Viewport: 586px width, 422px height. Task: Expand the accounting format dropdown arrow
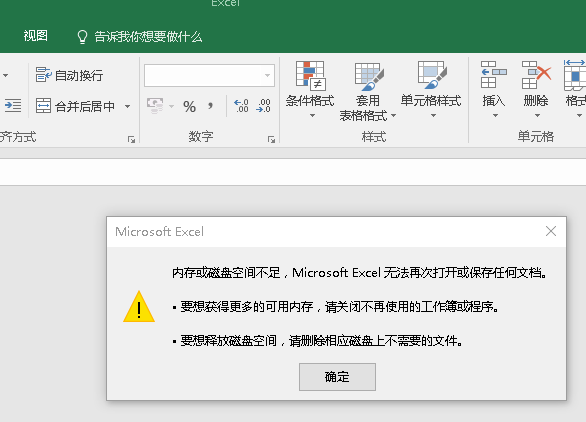tap(171, 107)
